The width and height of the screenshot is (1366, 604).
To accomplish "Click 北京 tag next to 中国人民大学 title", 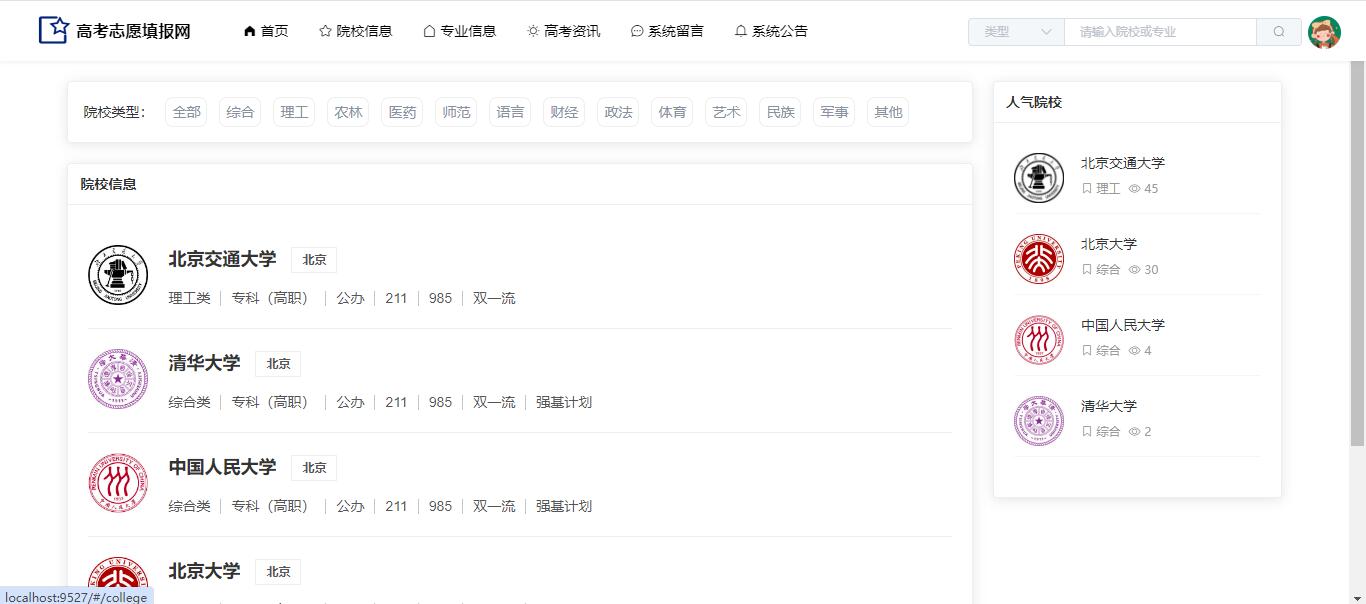I will tap(314, 468).
